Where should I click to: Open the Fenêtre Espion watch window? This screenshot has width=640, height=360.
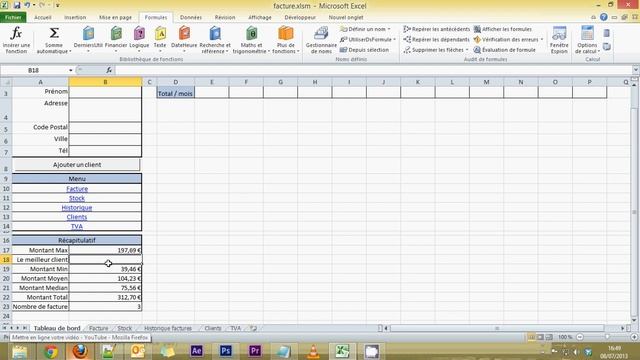pos(559,40)
